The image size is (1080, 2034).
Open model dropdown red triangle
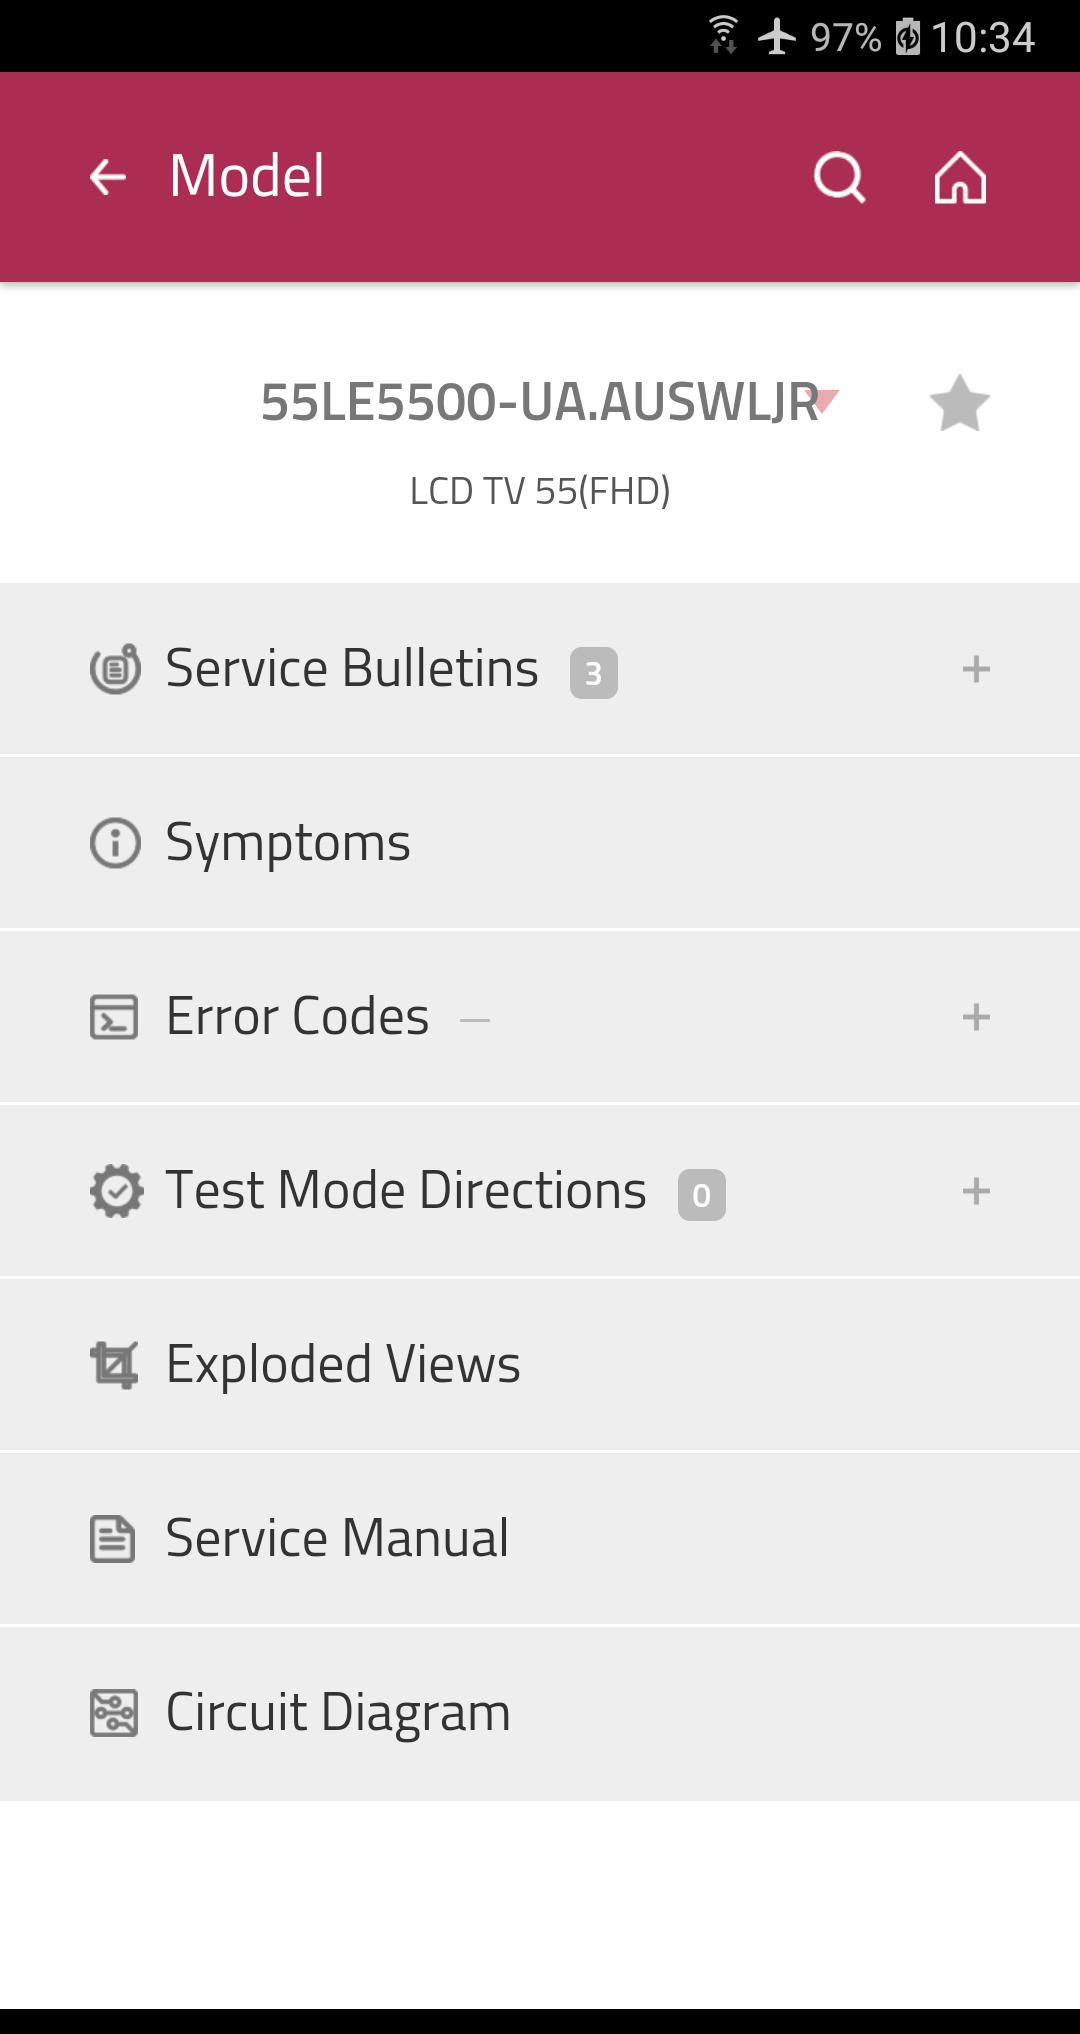click(x=826, y=401)
